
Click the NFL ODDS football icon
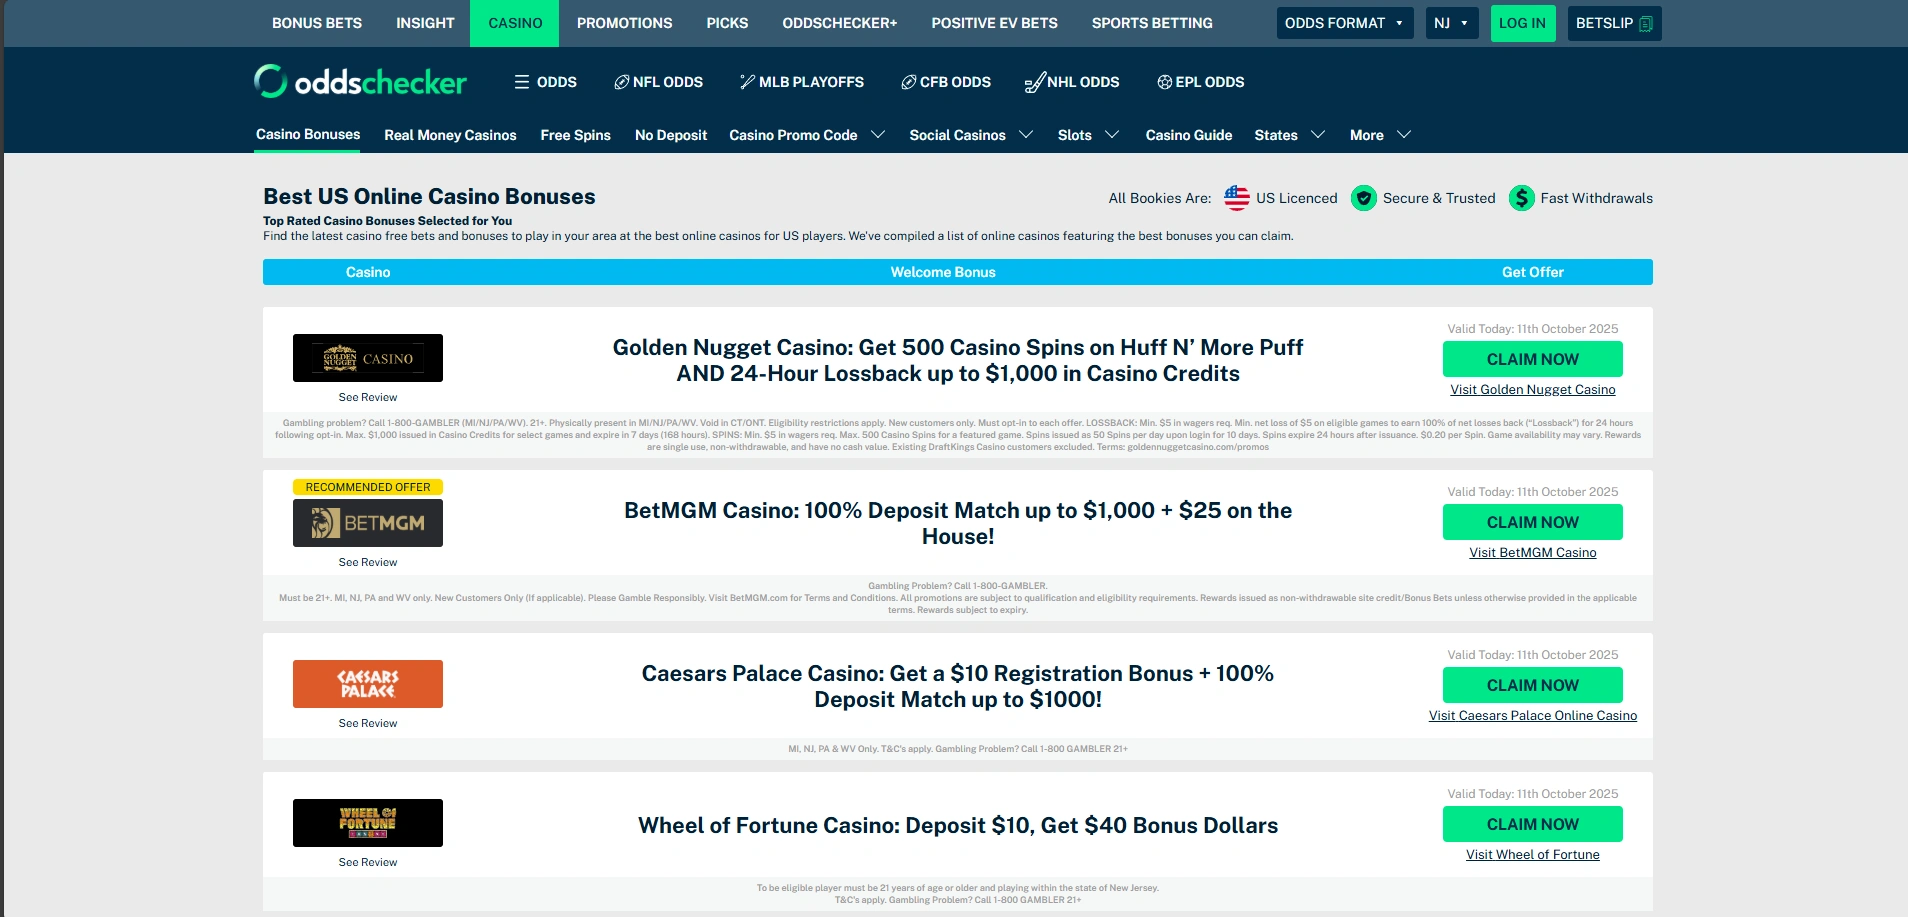point(621,82)
